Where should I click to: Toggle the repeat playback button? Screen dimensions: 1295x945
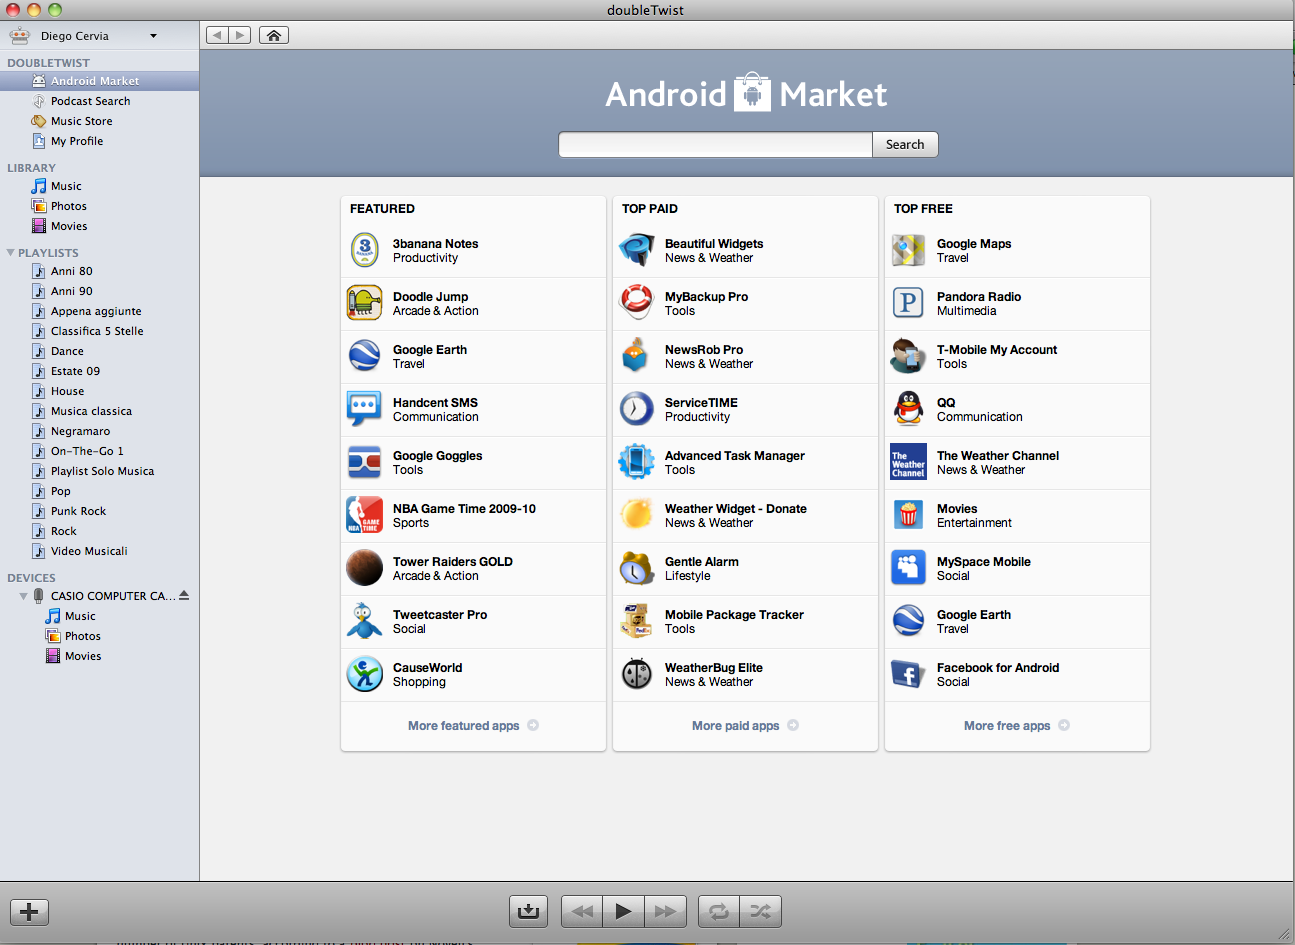pos(718,911)
